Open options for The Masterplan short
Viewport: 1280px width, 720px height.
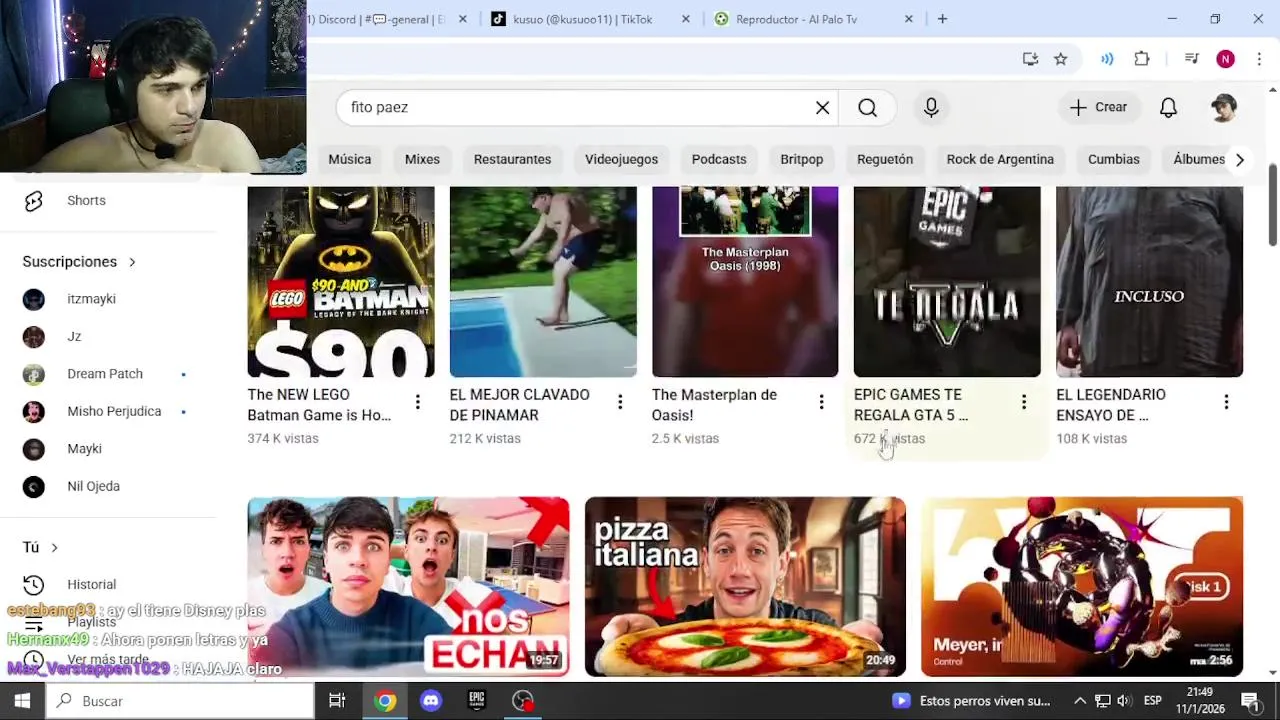tap(821, 402)
